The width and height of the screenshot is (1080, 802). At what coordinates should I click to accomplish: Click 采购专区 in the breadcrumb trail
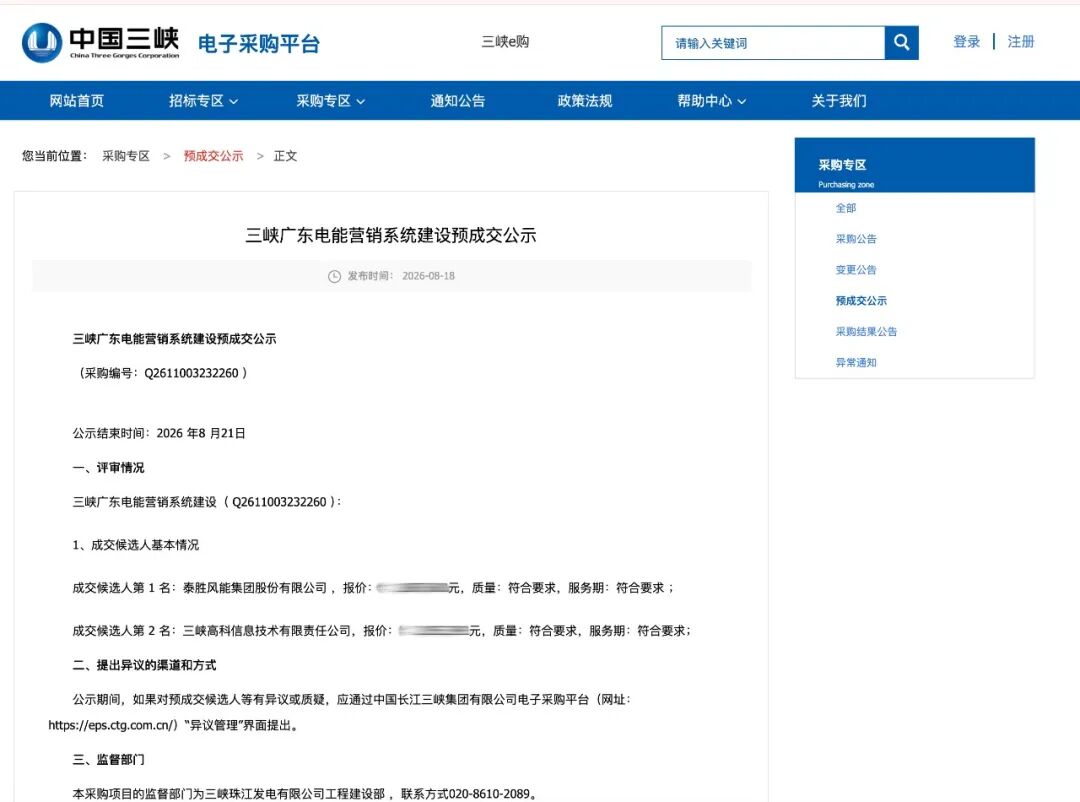tap(126, 156)
